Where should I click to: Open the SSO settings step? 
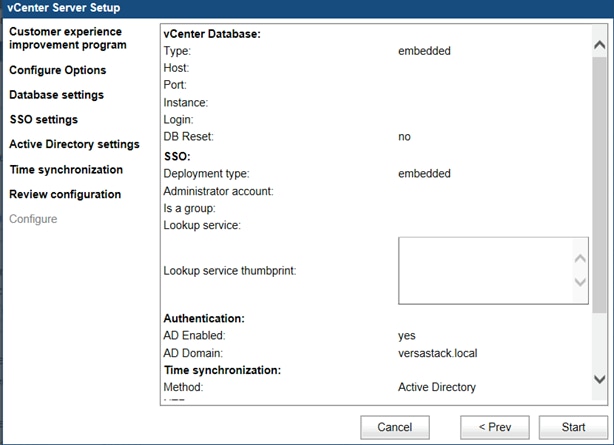(x=43, y=120)
